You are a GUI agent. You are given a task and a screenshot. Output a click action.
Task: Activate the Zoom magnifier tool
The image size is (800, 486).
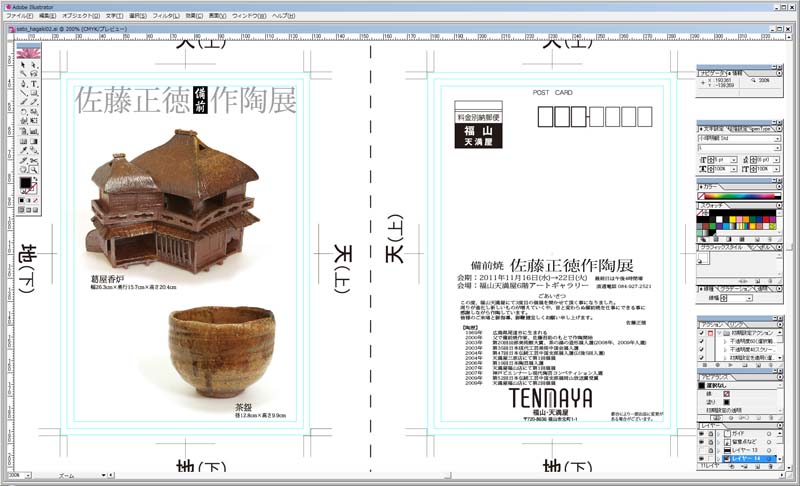[x=34, y=169]
